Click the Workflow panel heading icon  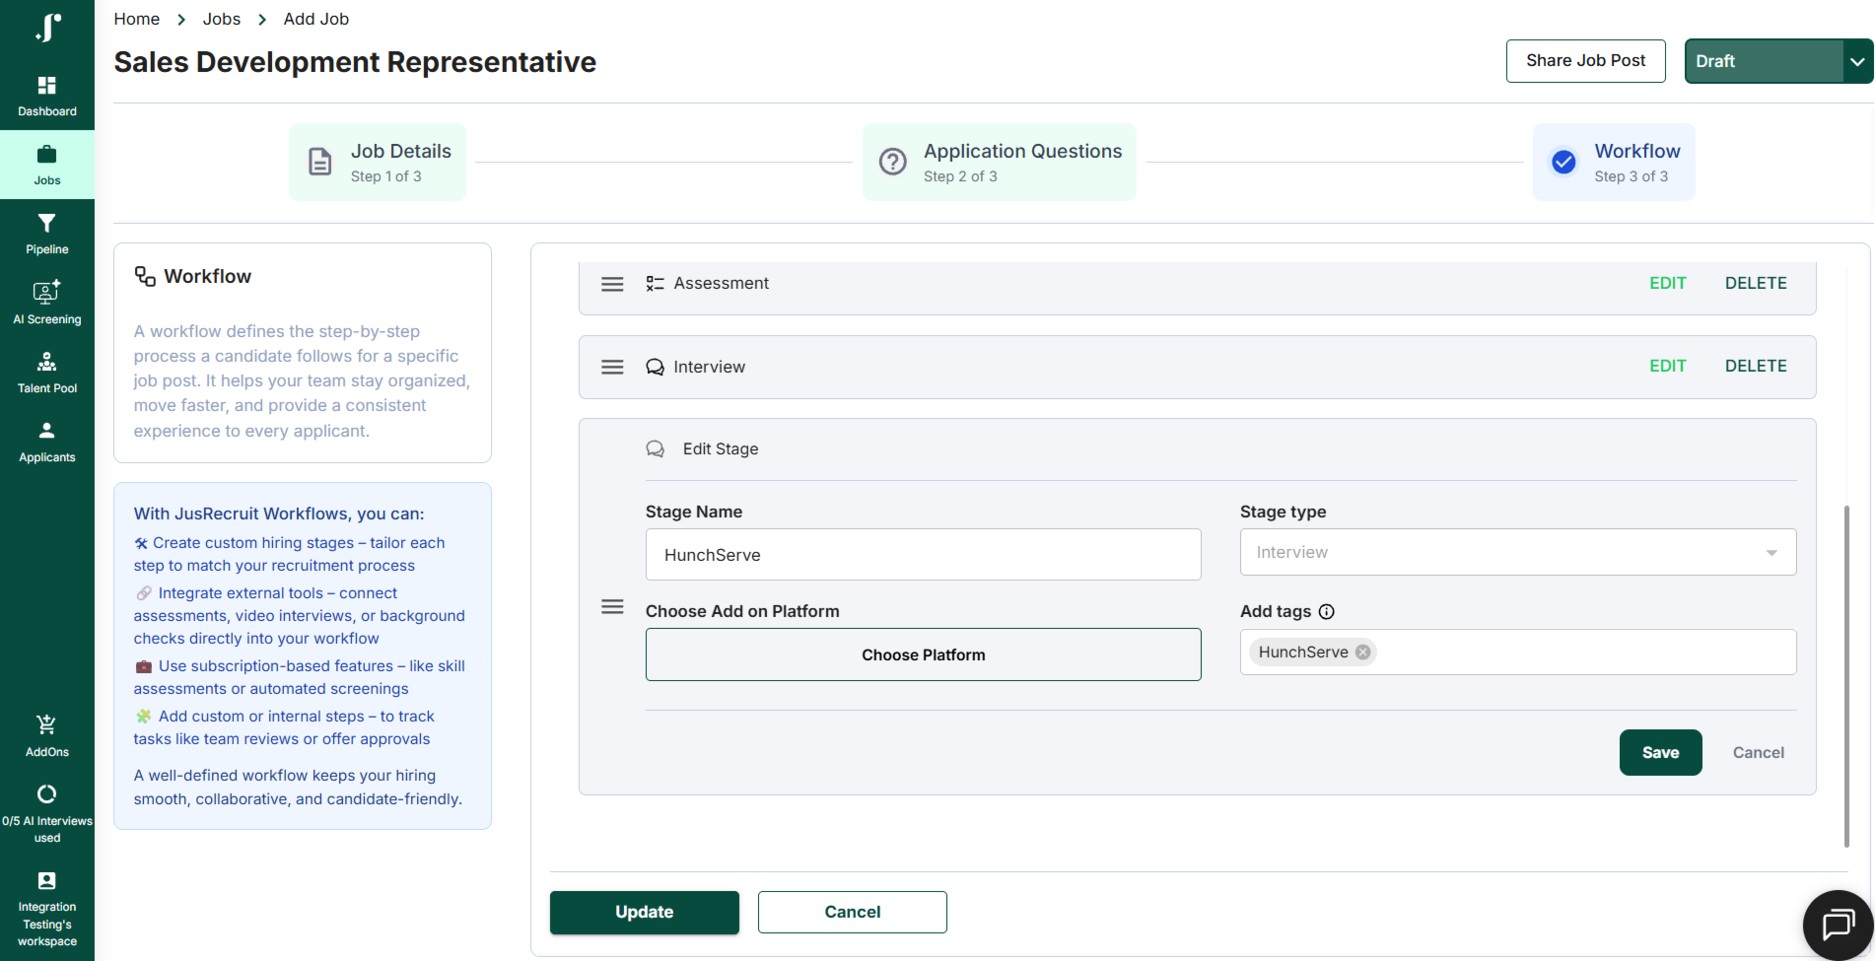(145, 276)
